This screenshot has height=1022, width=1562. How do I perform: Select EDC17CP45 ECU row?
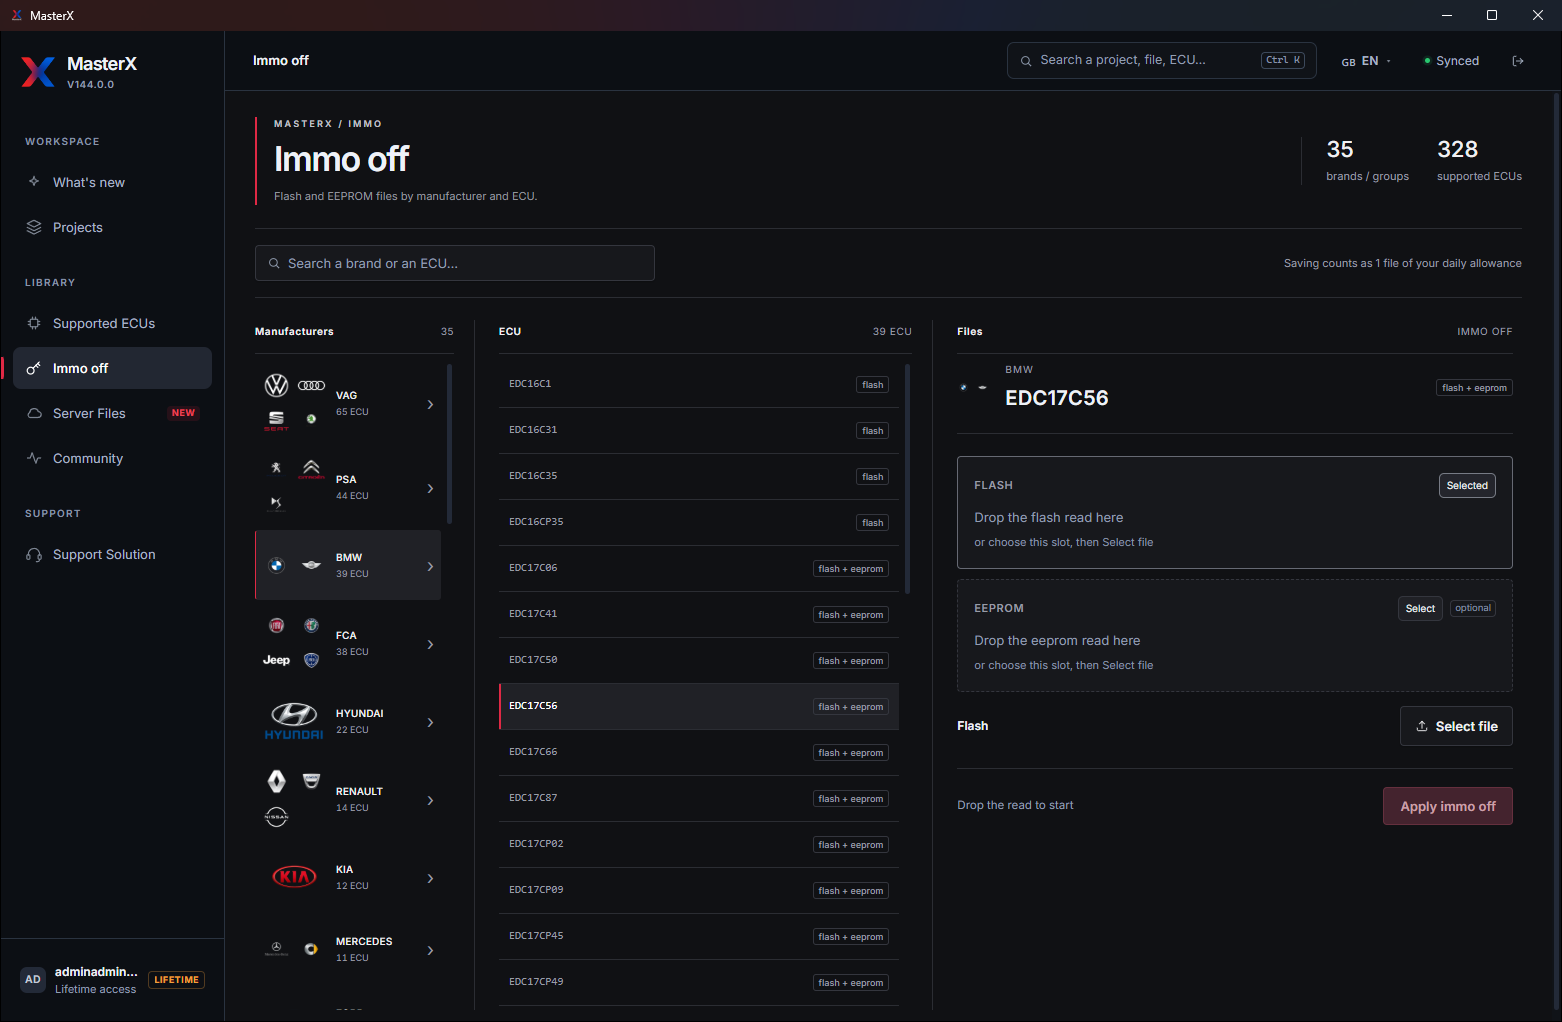[699, 936]
